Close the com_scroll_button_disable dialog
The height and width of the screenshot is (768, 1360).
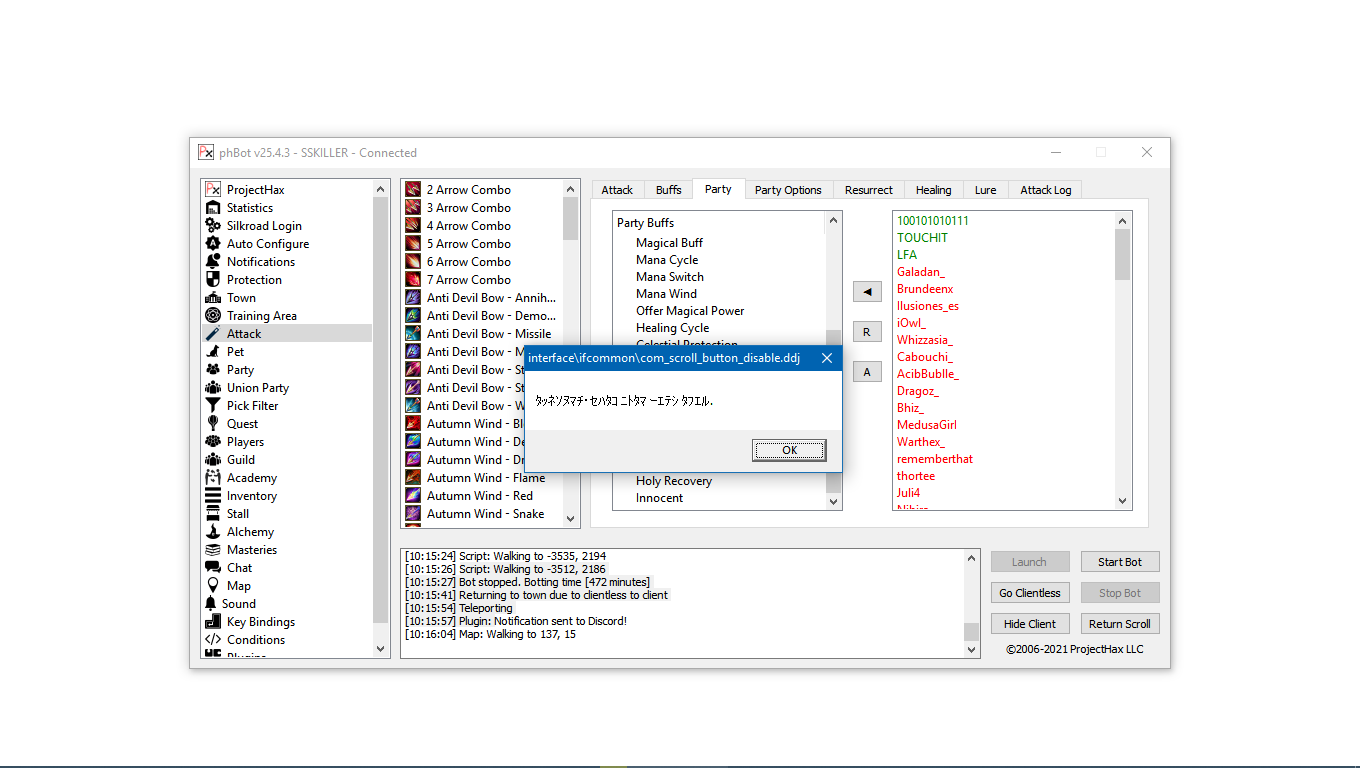pos(826,358)
